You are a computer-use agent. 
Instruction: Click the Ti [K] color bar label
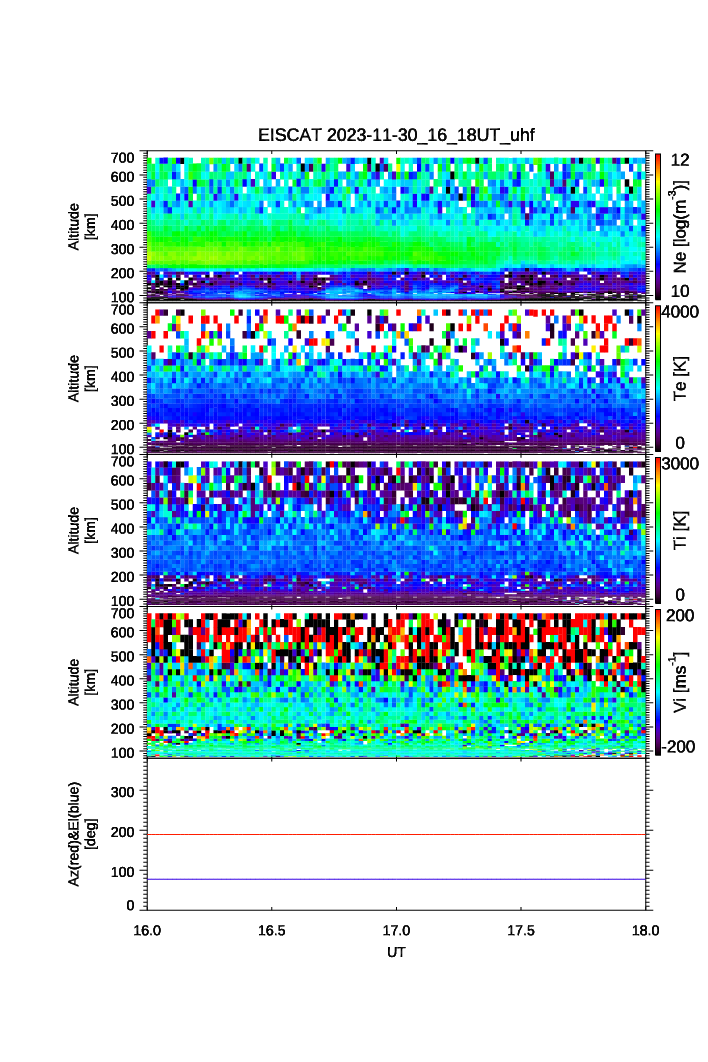682,530
